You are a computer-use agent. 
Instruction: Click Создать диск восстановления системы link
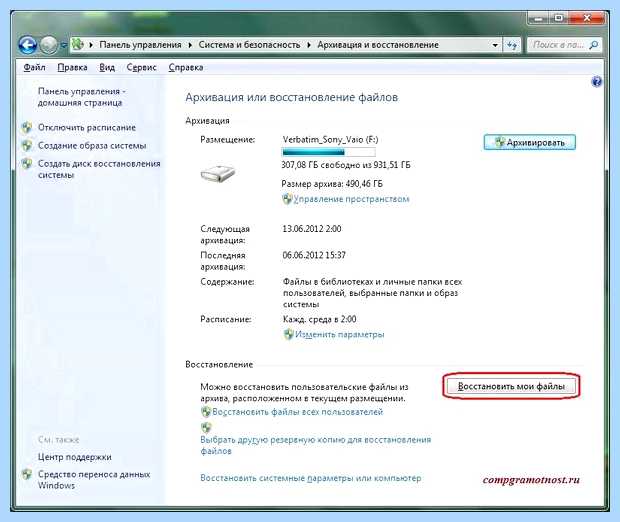tap(99, 169)
